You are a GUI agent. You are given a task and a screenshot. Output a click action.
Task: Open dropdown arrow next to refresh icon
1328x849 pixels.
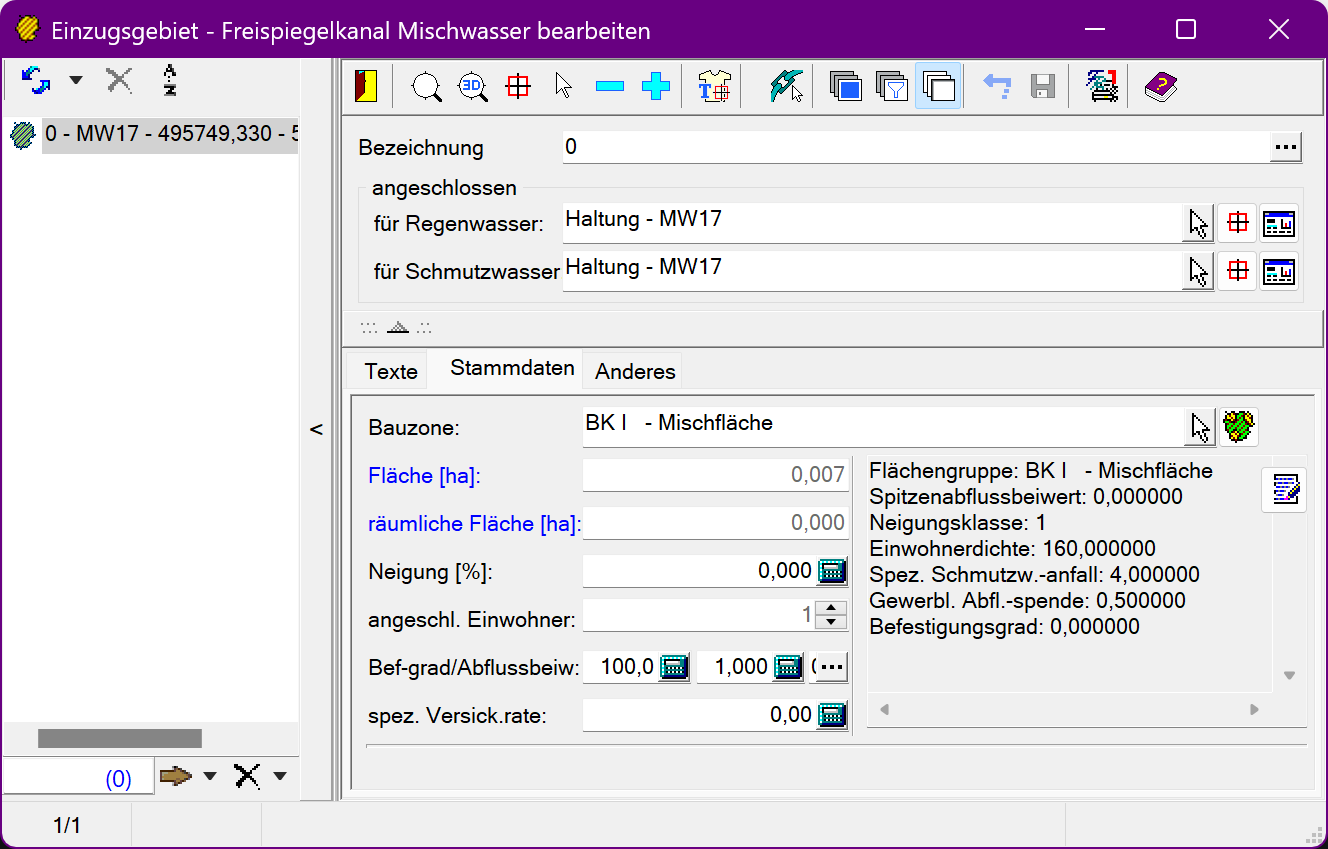(x=76, y=80)
